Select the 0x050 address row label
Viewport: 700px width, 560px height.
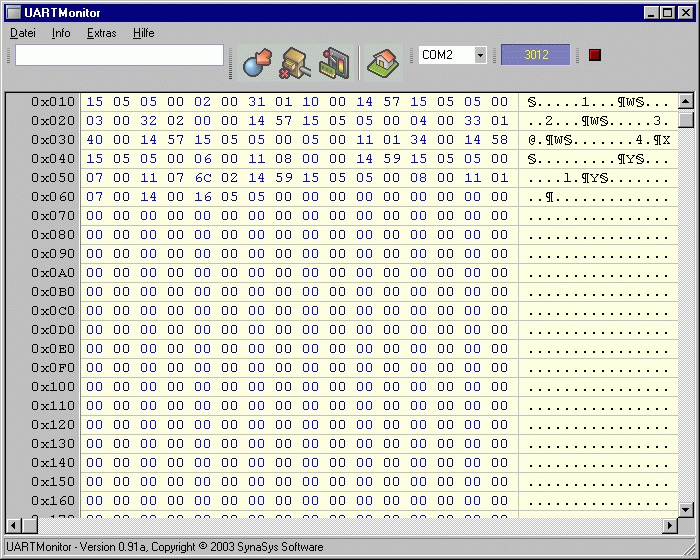53,178
